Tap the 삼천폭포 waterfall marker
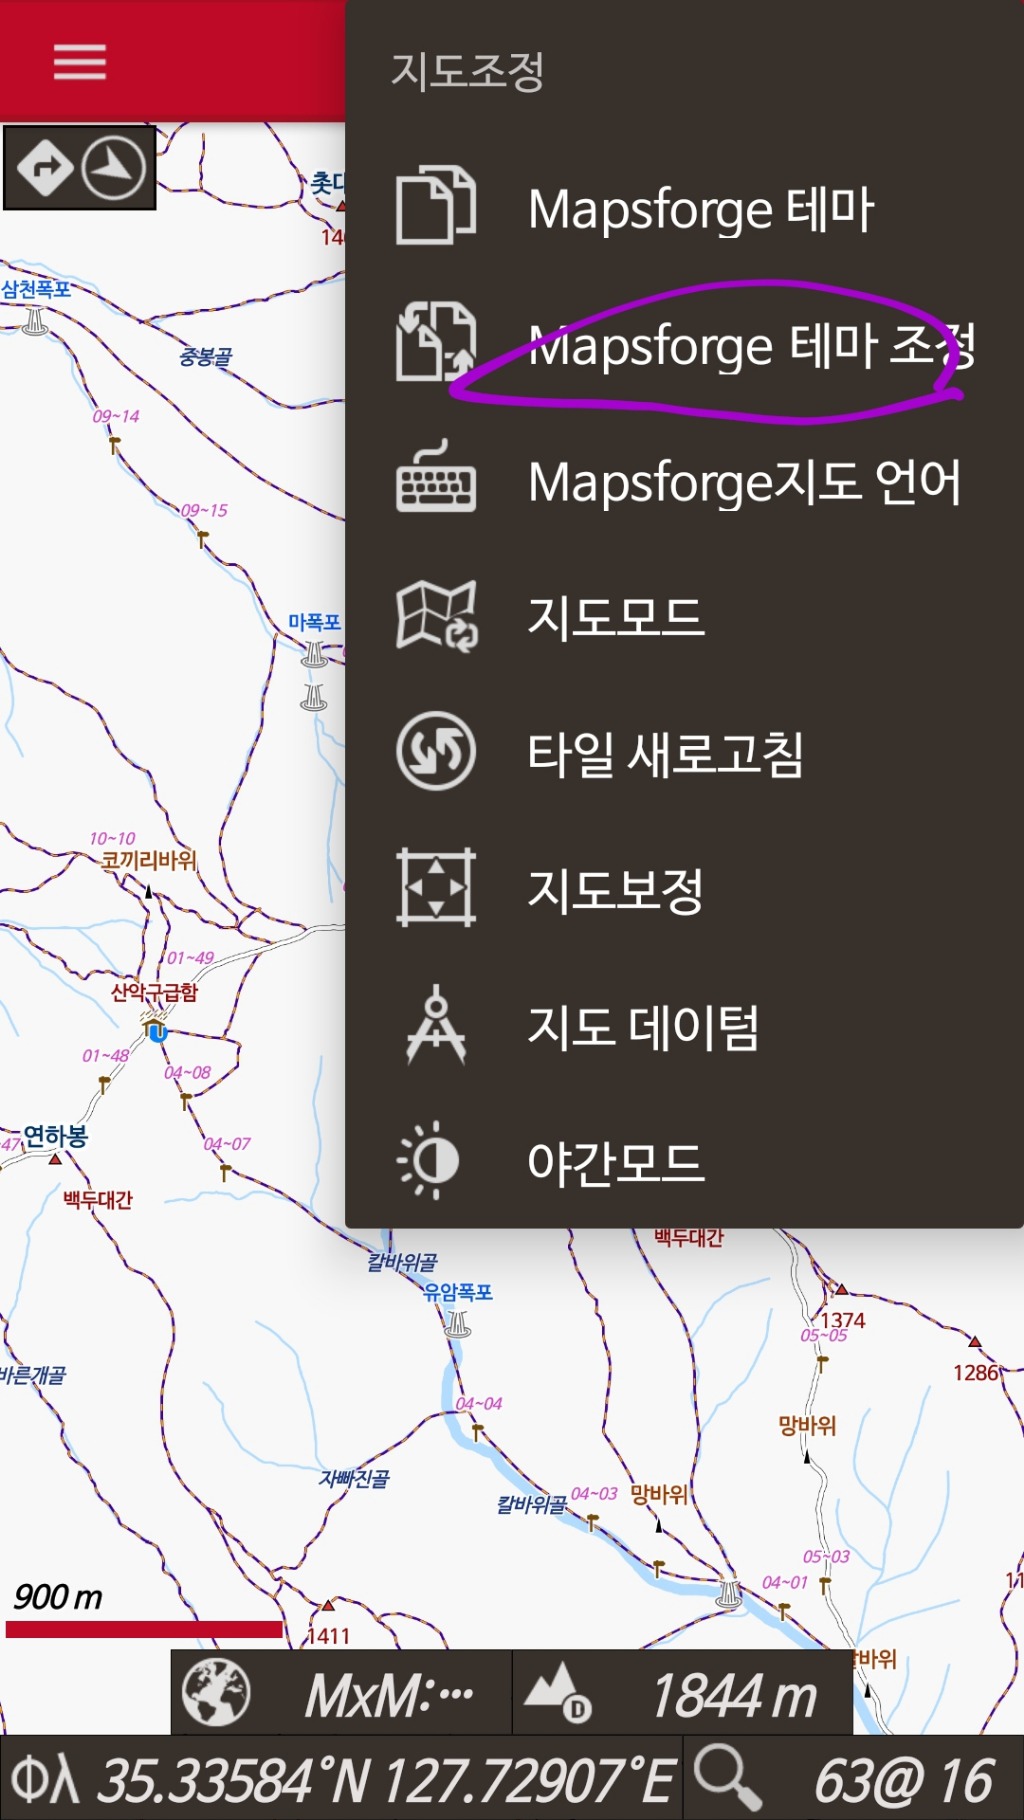The width and height of the screenshot is (1024, 1820). point(35,320)
